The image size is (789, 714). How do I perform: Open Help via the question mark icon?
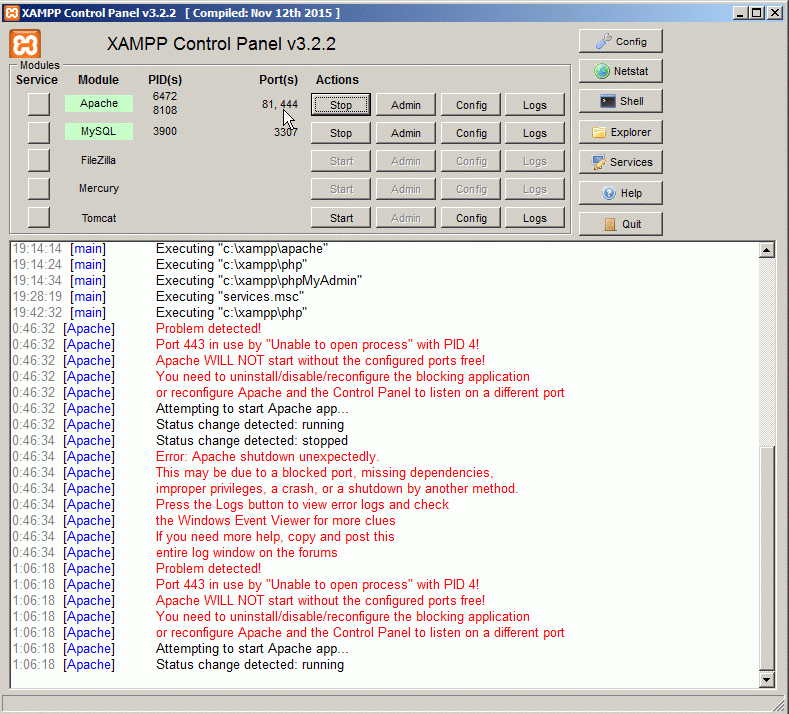[620, 193]
